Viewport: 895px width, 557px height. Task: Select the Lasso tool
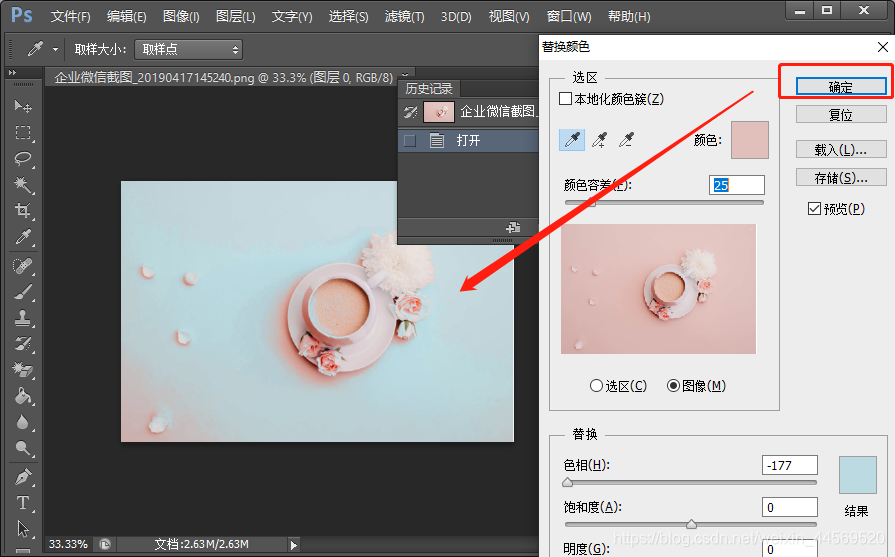pyautogui.click(x=23, y=159)
